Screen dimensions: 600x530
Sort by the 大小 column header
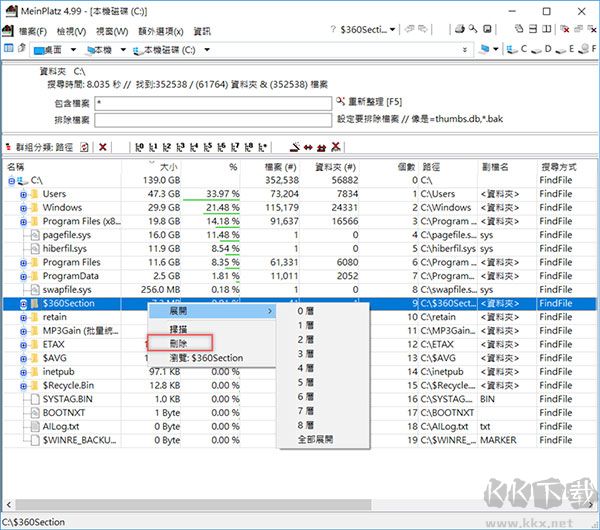[168, 166]
